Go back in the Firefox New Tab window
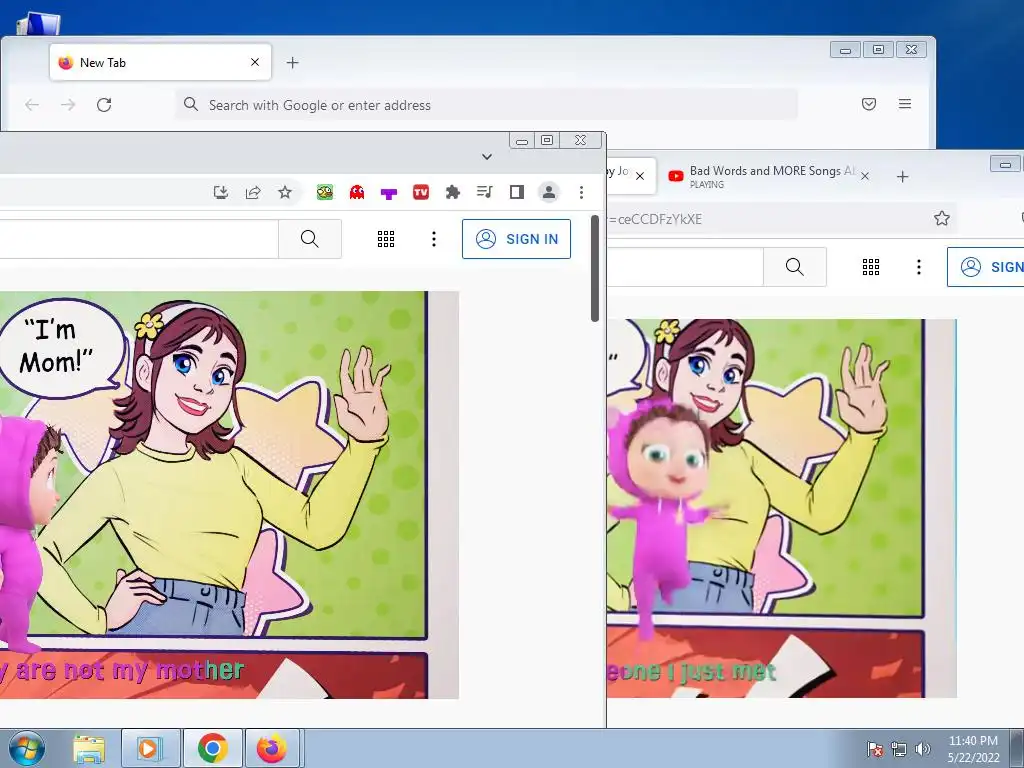Viewport: 1024px width, 768px height. point(32,104)
